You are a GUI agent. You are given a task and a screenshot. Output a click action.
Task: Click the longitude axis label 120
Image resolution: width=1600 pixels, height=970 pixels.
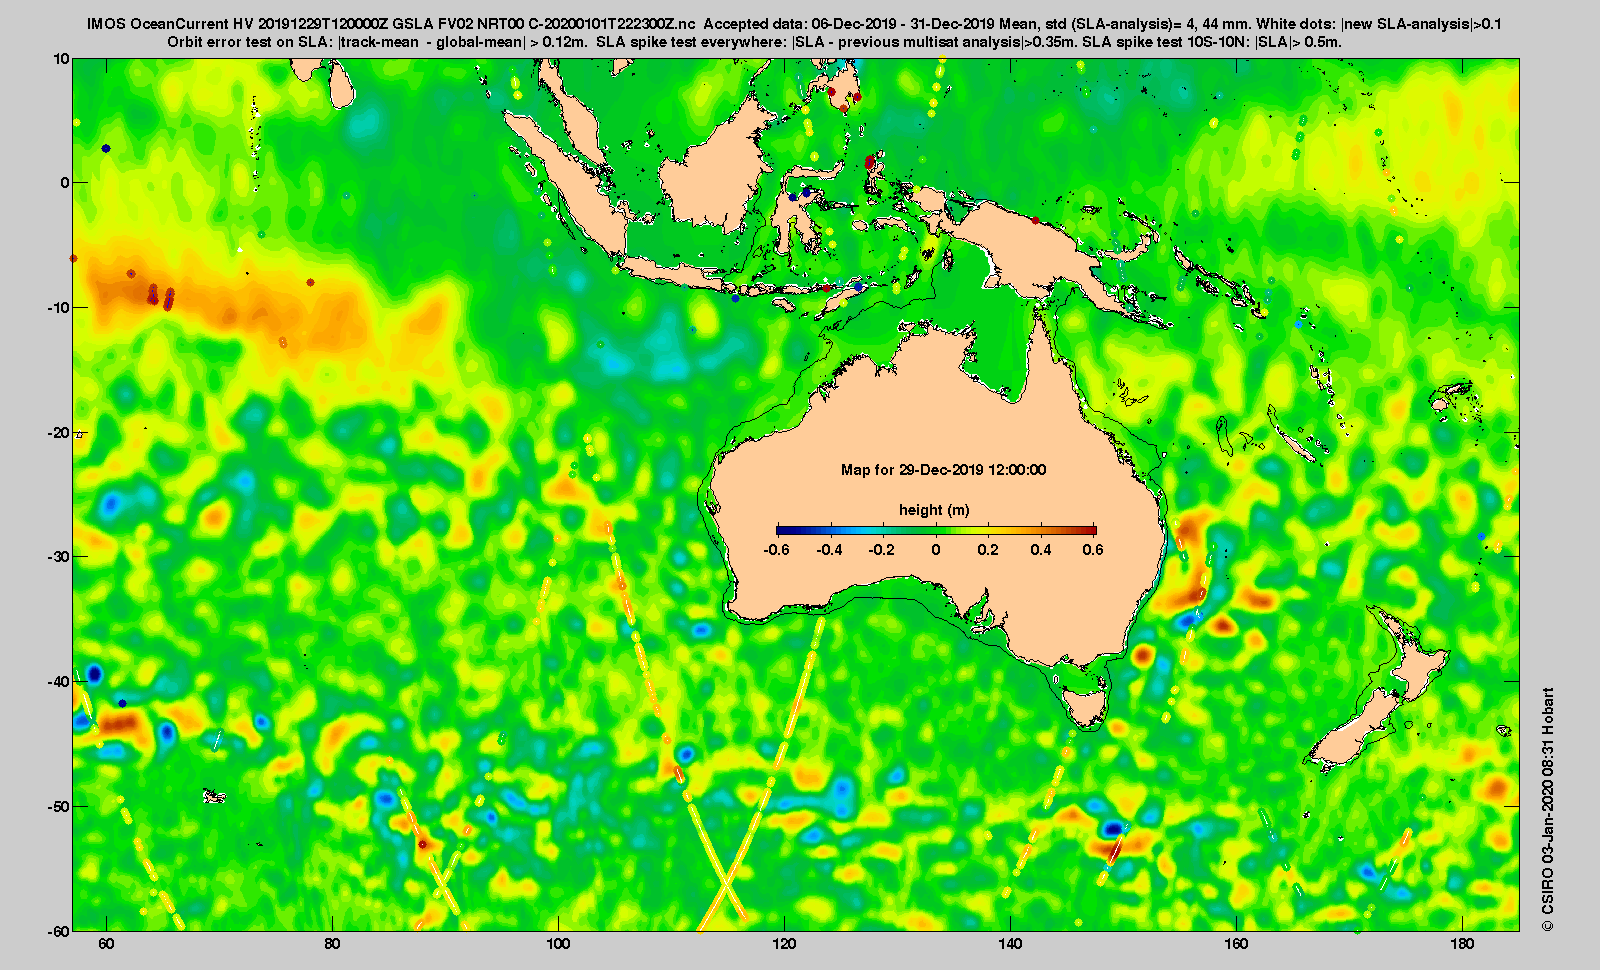coord(784,944)
